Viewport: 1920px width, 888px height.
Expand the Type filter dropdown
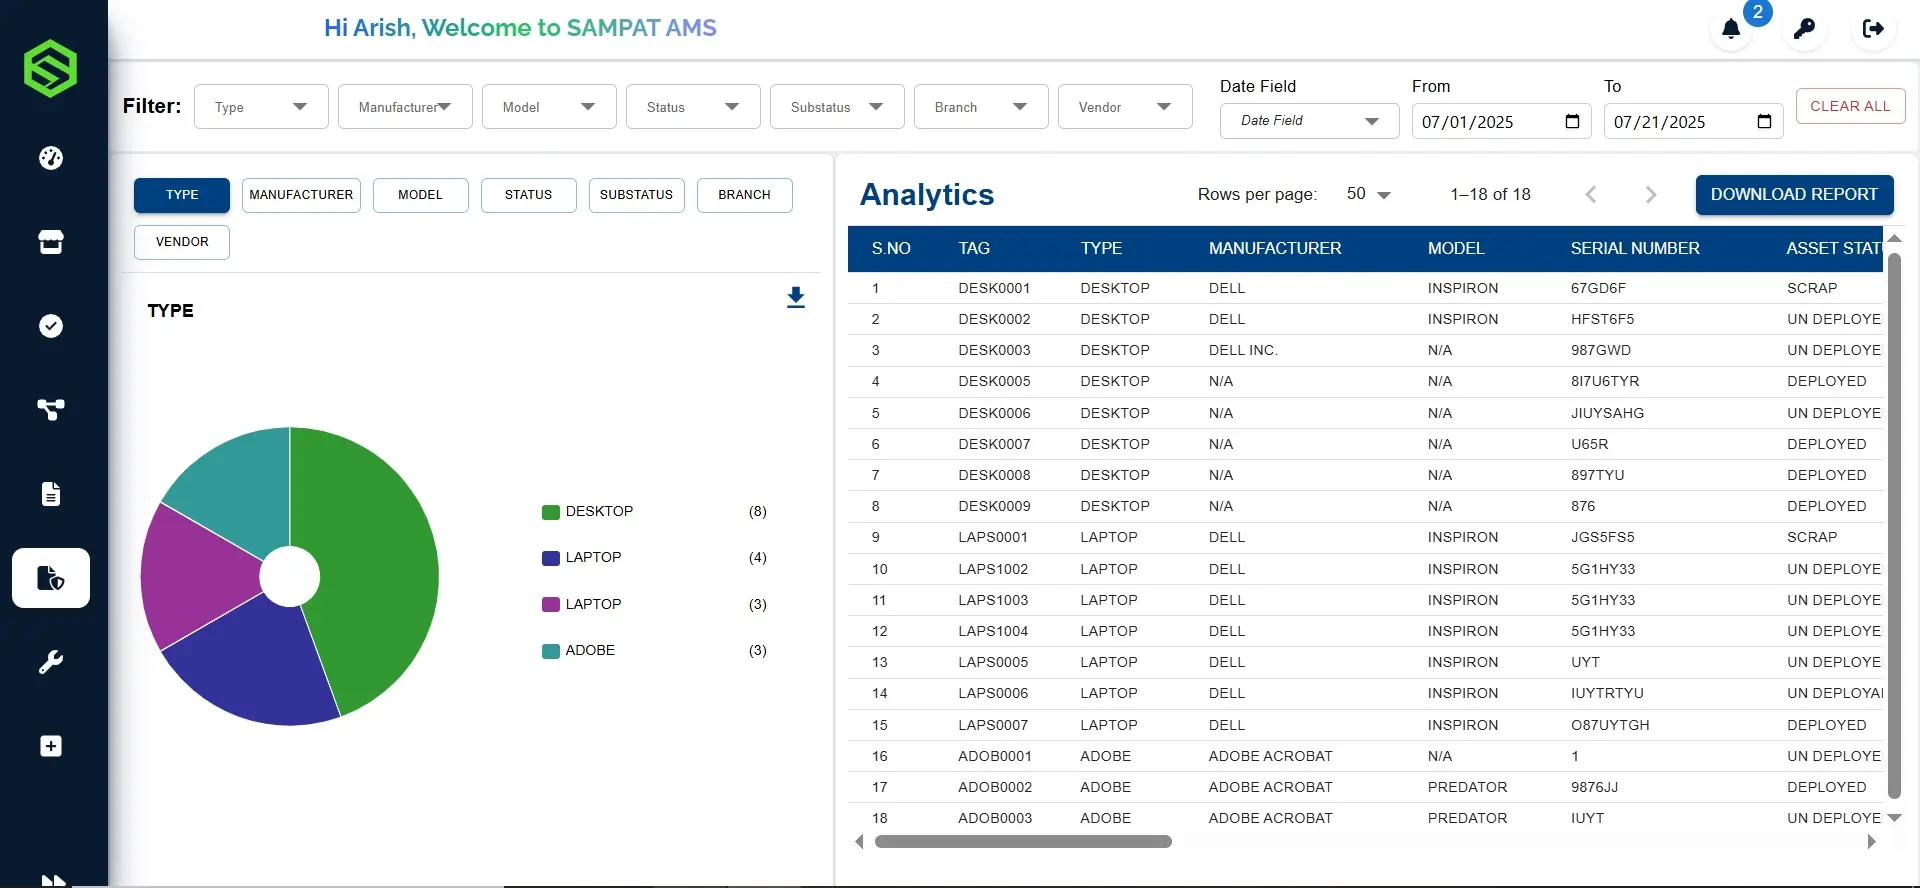point(261,107)
